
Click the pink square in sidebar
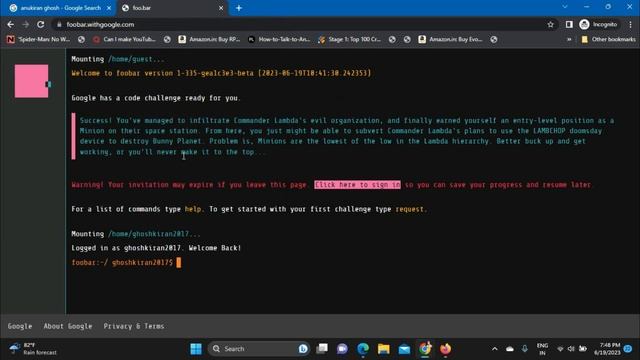tap(31, 81)
